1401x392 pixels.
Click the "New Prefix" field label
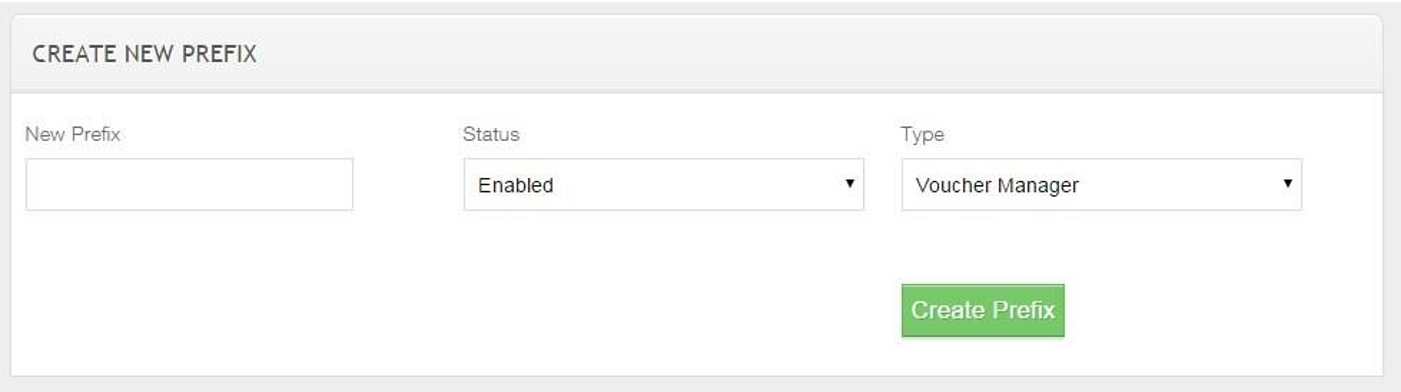(x=73, y=134)
